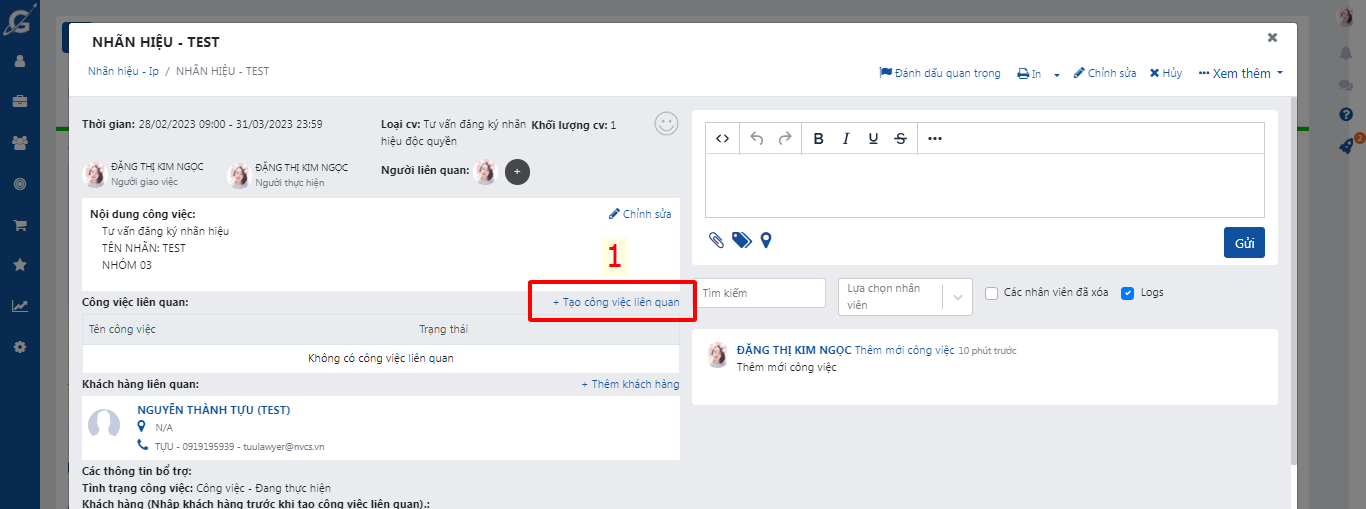Image resolution: width=1366 pixels, height=509 pixels.
Task: Open customer NGUYỄN THÀNH TỰU (TEST) link
Action: [214, 410]
